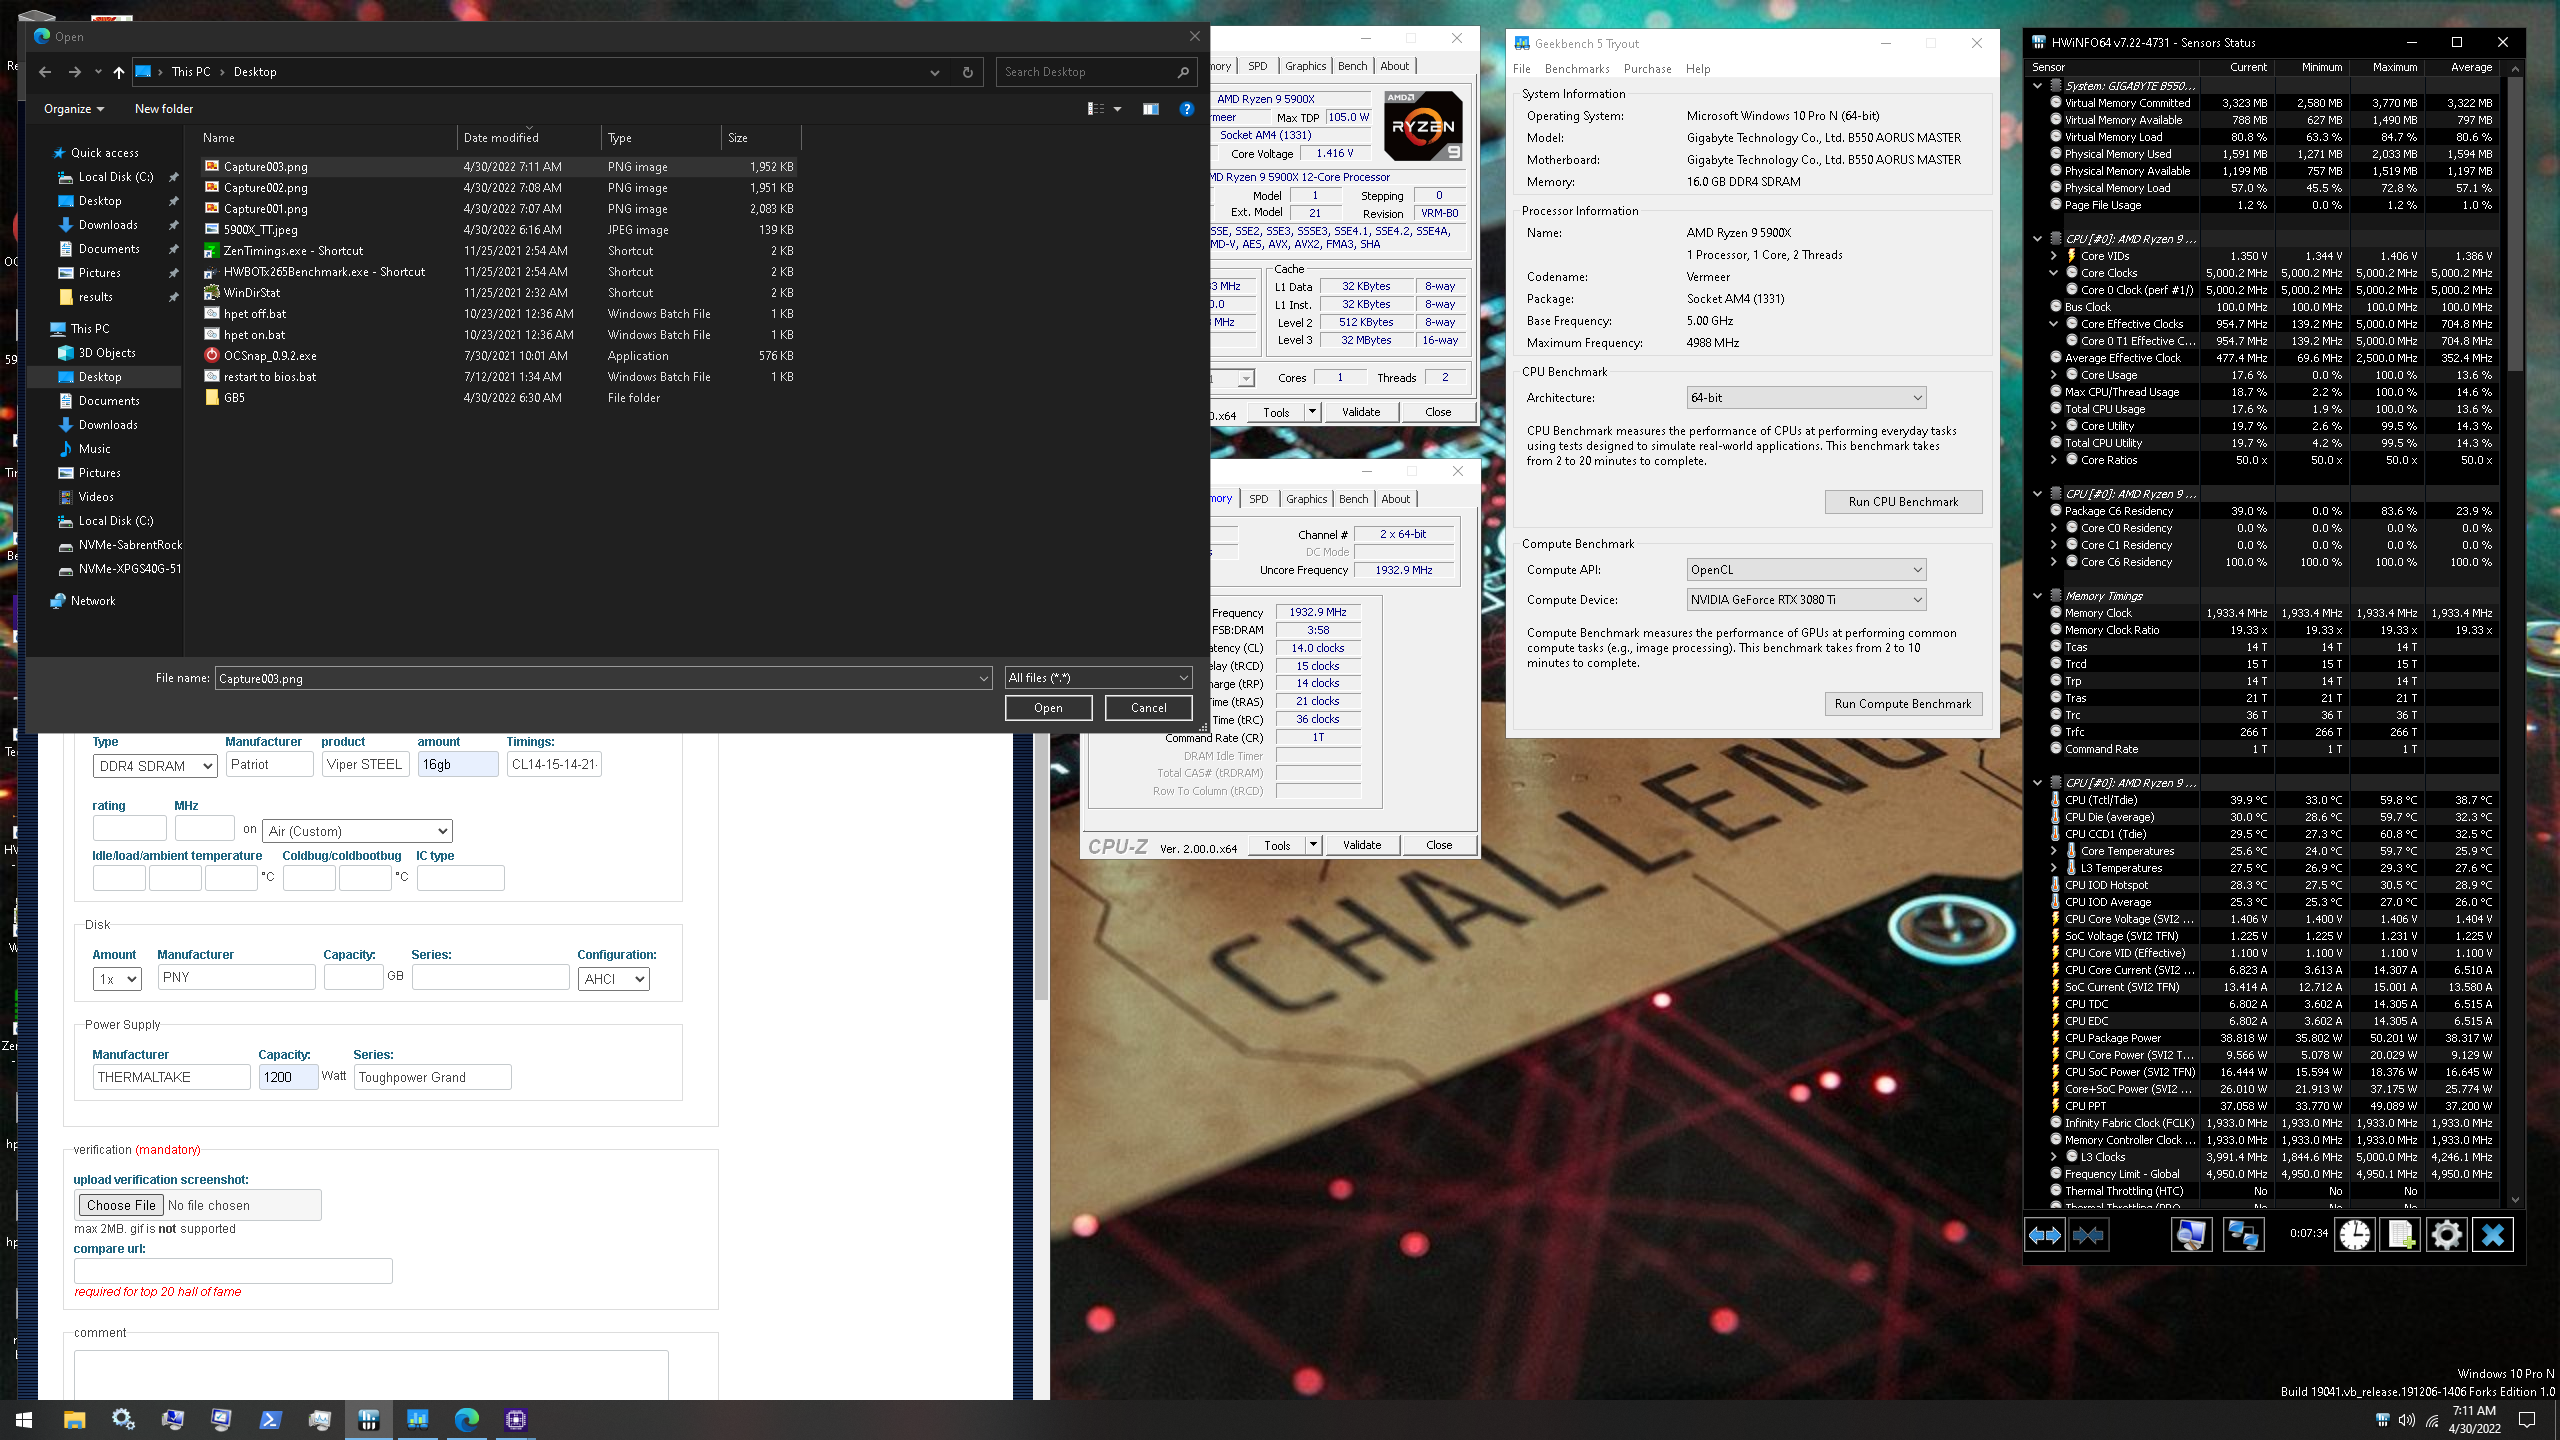Refresh the Desktop folder listing

967,72
